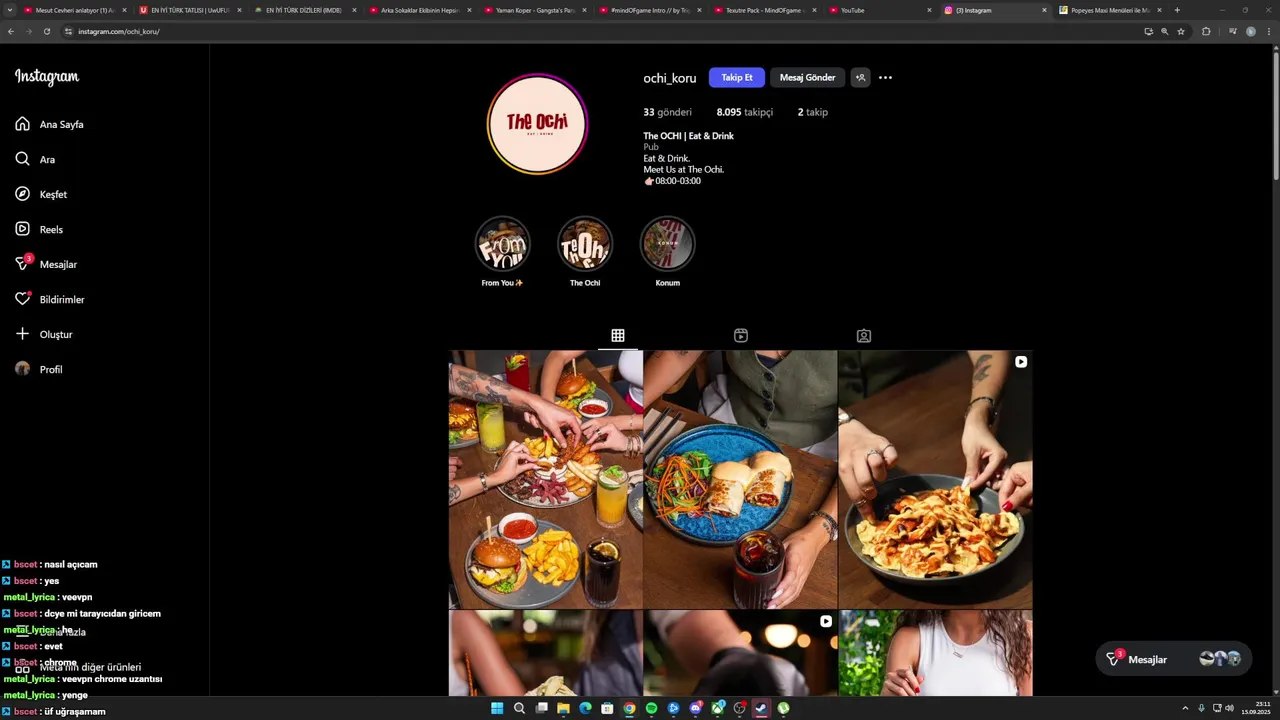1280x720 pixels.
Task: Reload the Instagram page
Action: [x=46, y=31]
